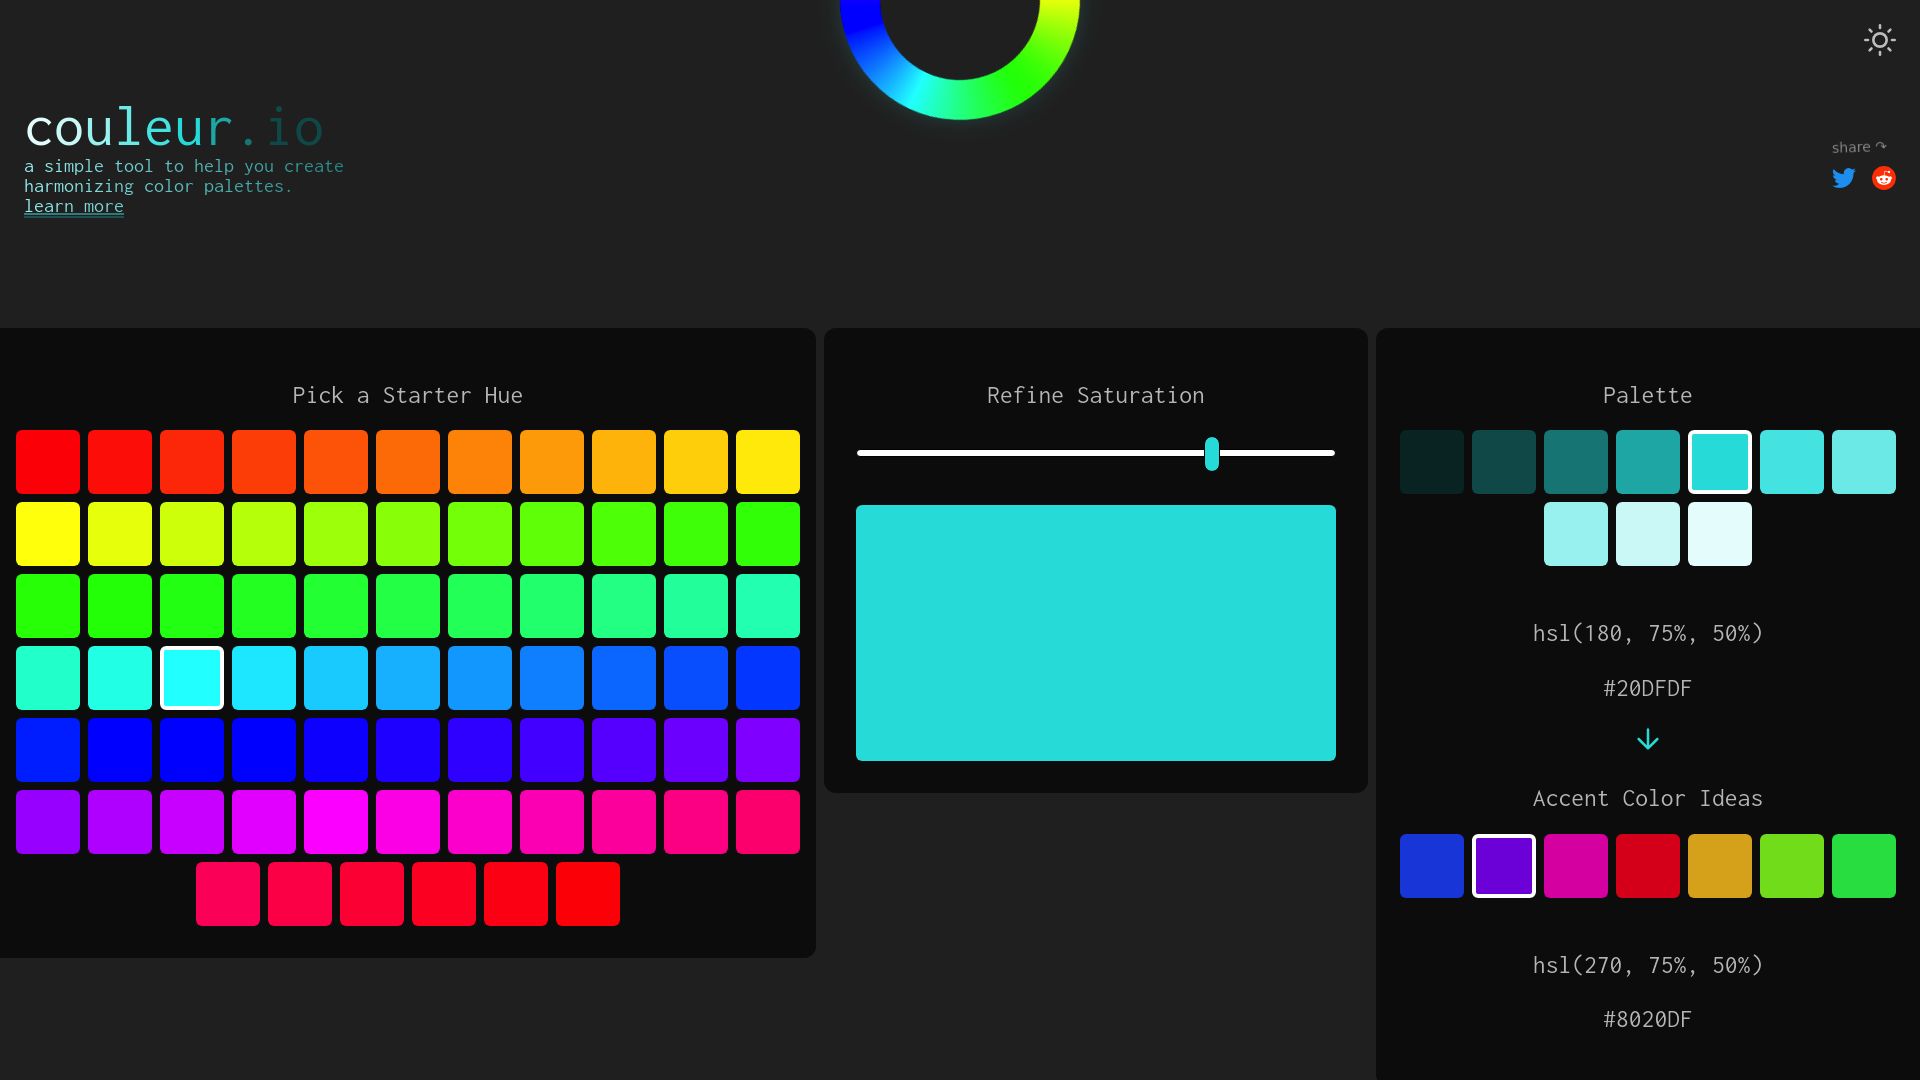Select the near-white lightest palette swatch
Screen dimensions: 1920x1080
1720,534
